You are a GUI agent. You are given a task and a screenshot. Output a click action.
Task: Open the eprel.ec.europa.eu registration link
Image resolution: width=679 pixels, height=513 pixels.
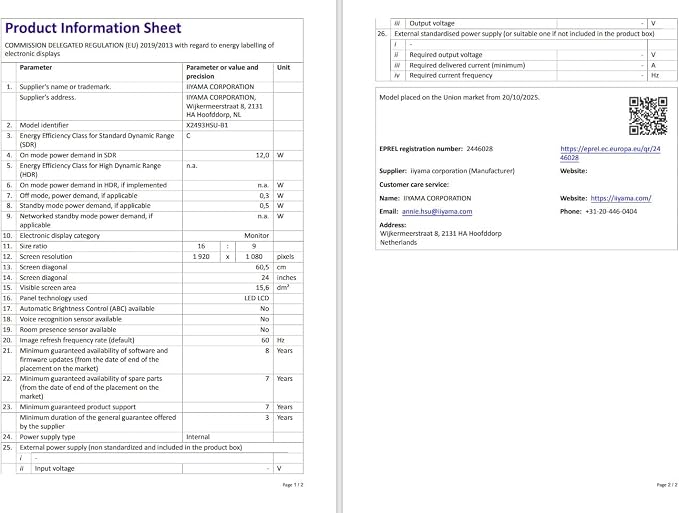click(x=610, y=153)
